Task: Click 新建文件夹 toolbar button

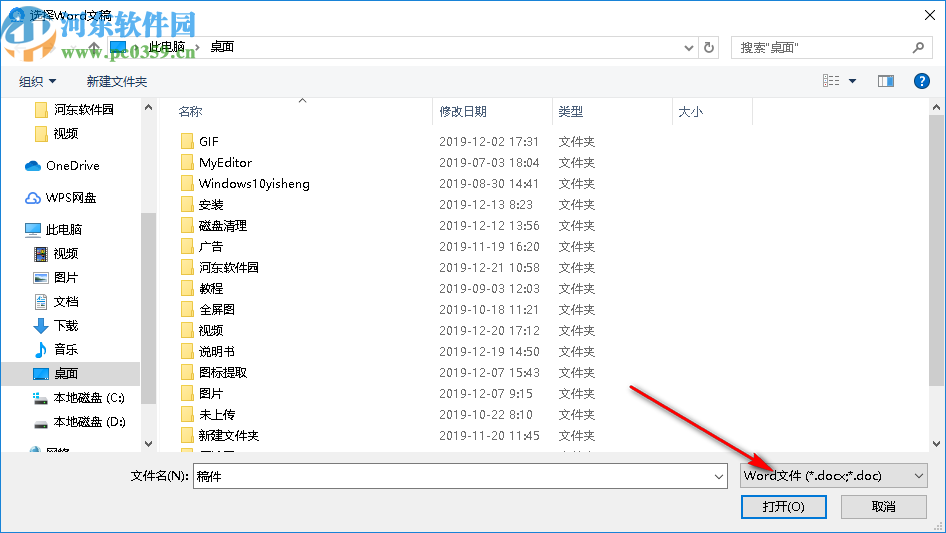Action: [116, 81]
